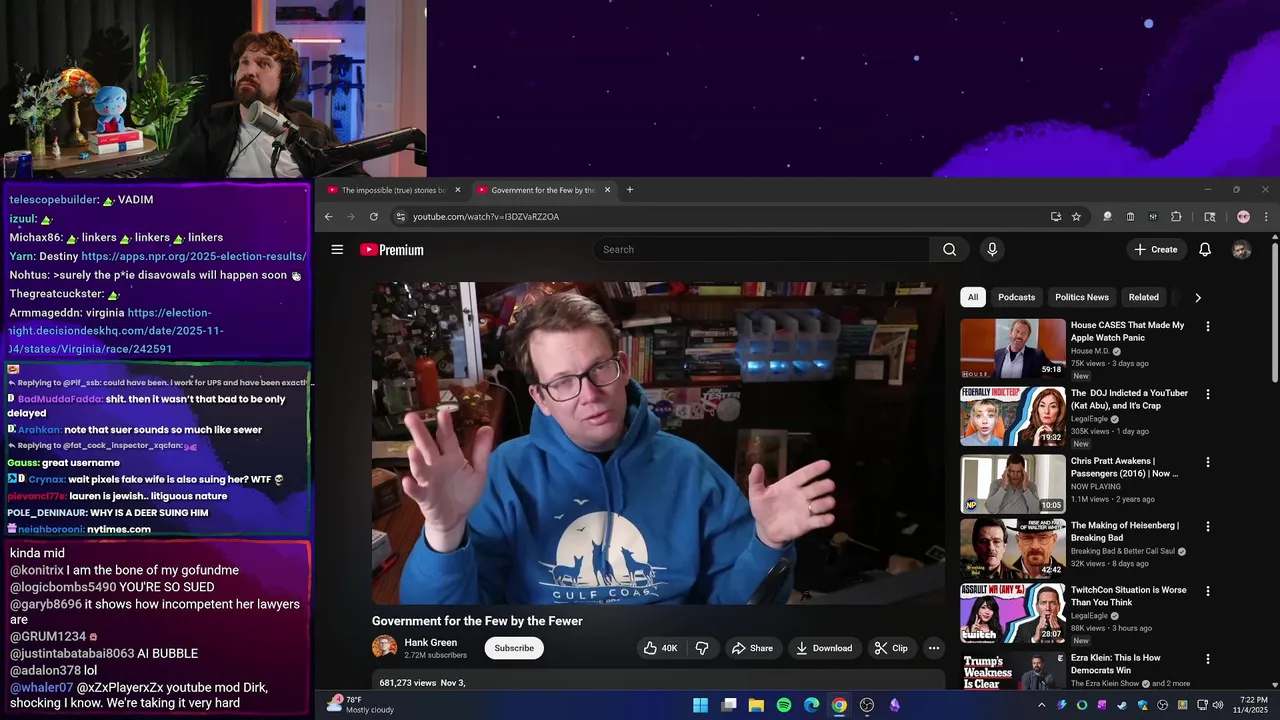Close the 'Government for the Few' tab
Image resolution: width=1280 pixels, height=720 pixels.
pyautogui.click(x=607, y=190)
